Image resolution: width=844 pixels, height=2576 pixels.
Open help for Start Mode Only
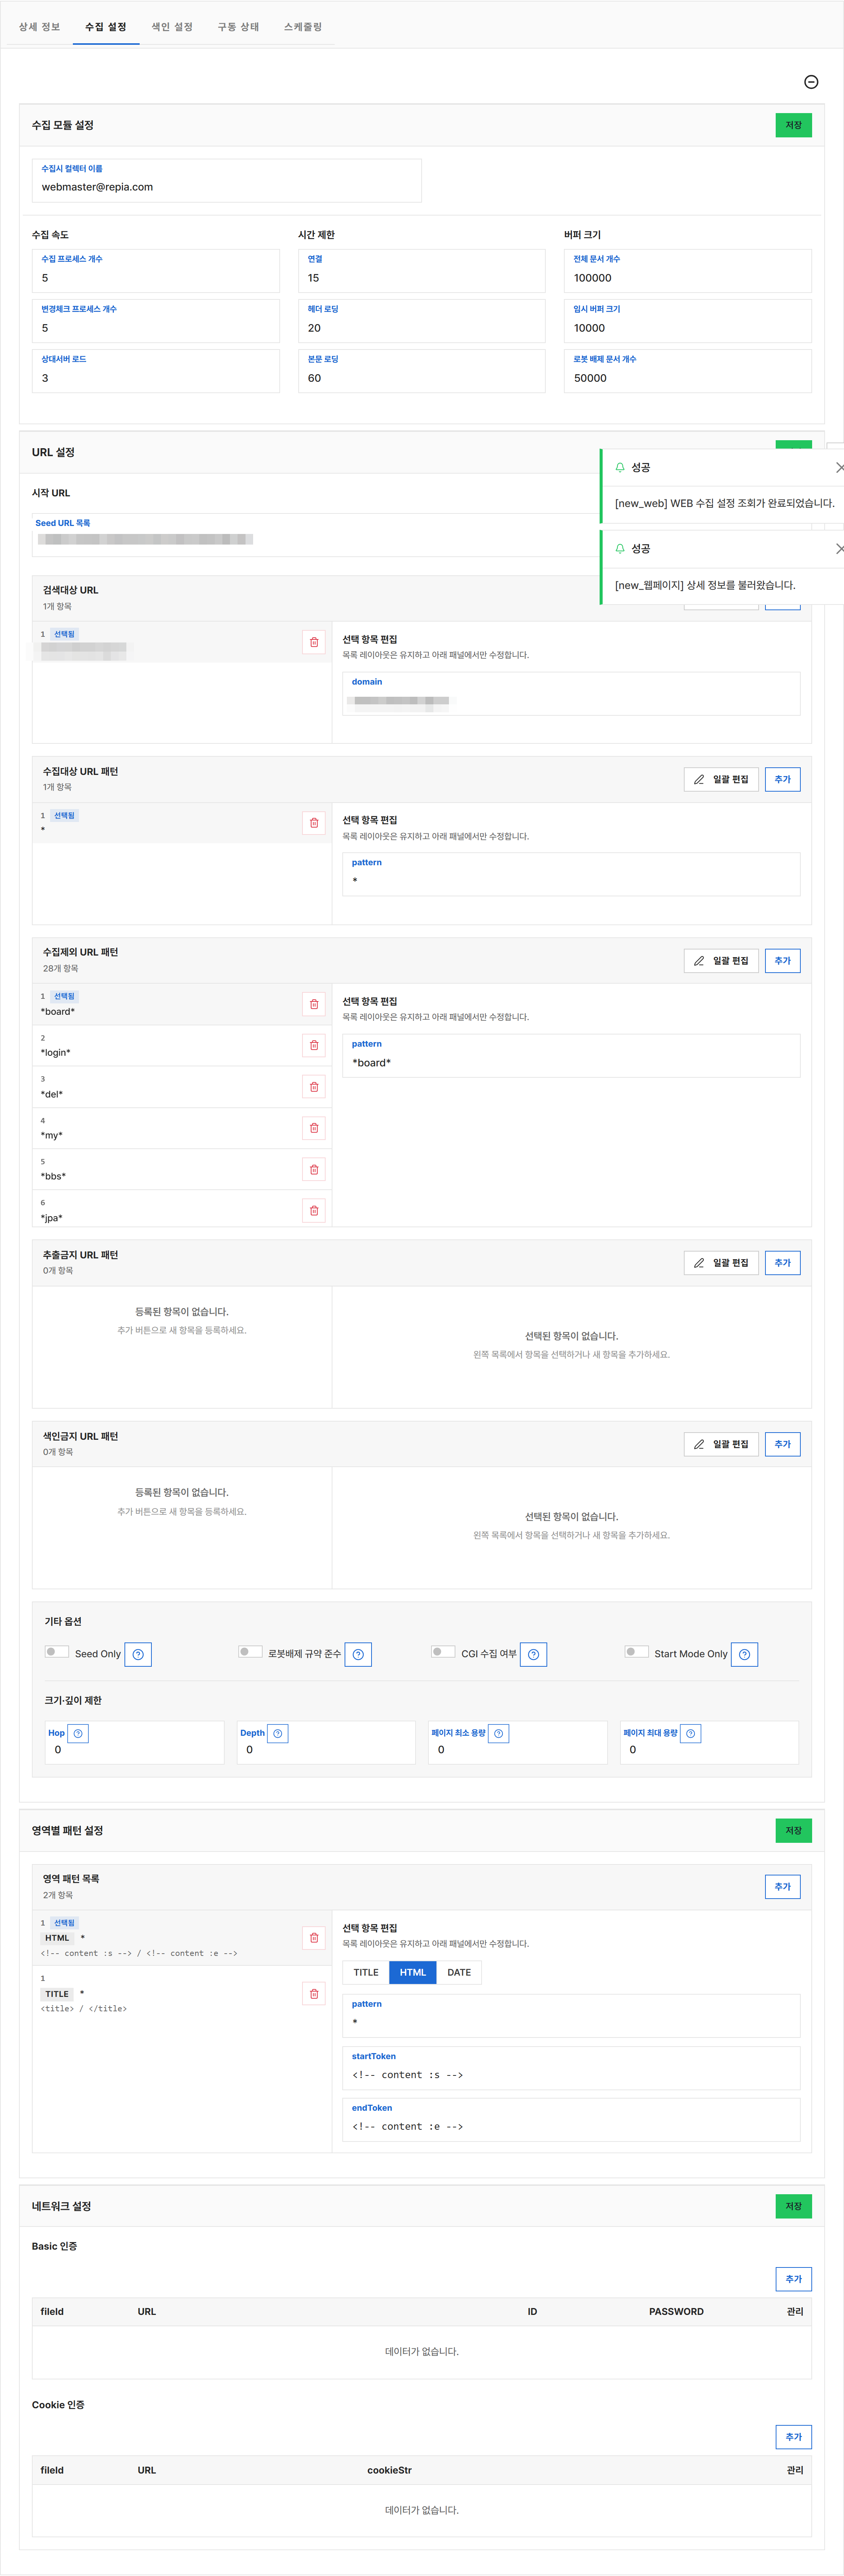click(744, 1654)
